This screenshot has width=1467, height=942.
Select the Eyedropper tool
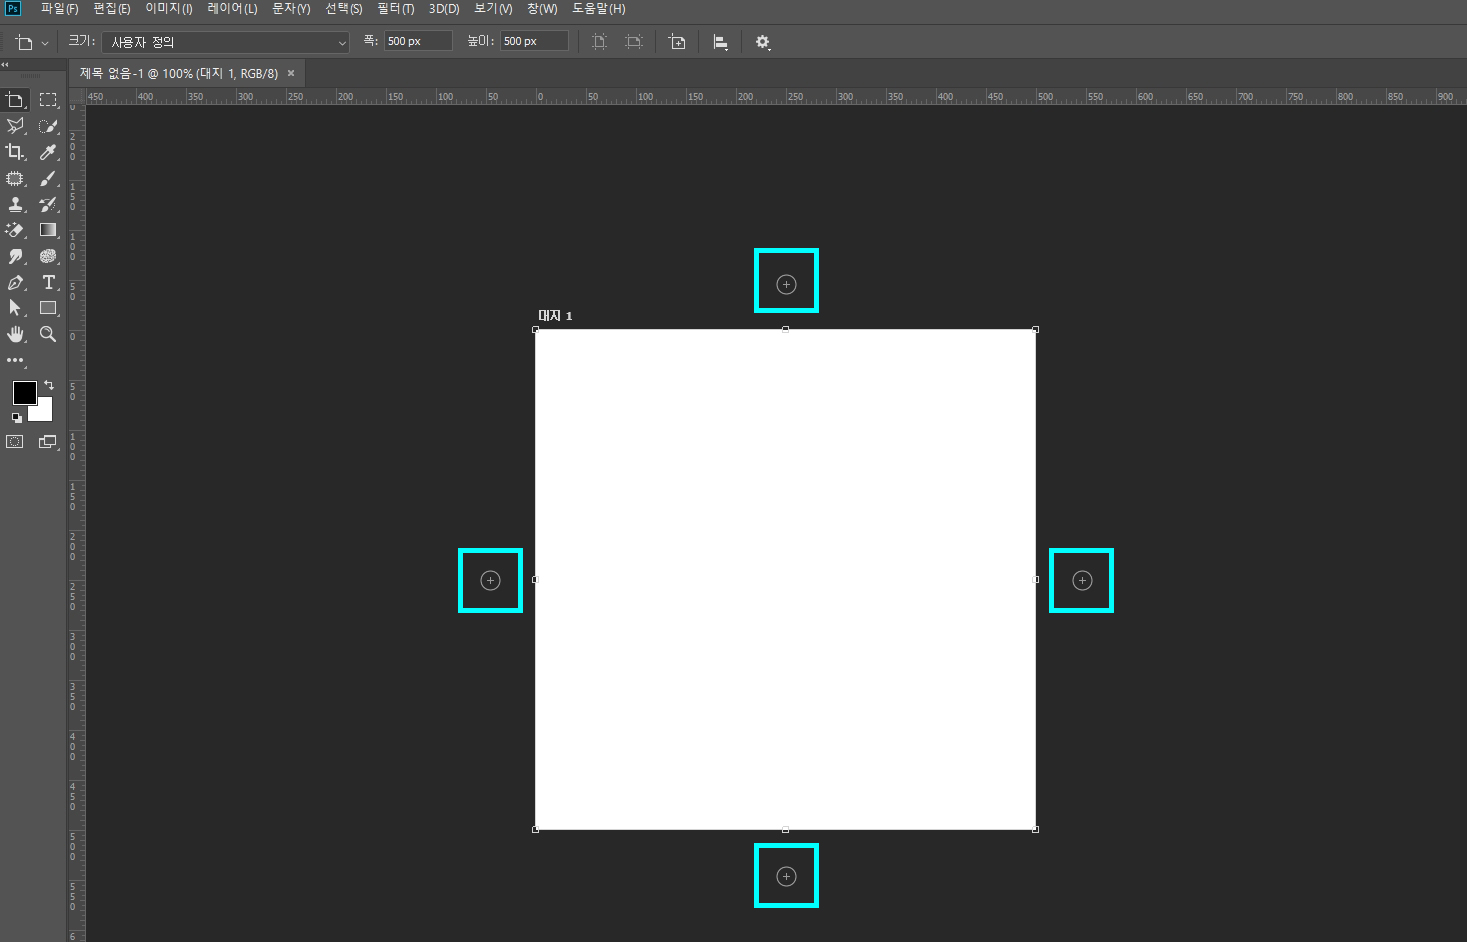point(48,152)
